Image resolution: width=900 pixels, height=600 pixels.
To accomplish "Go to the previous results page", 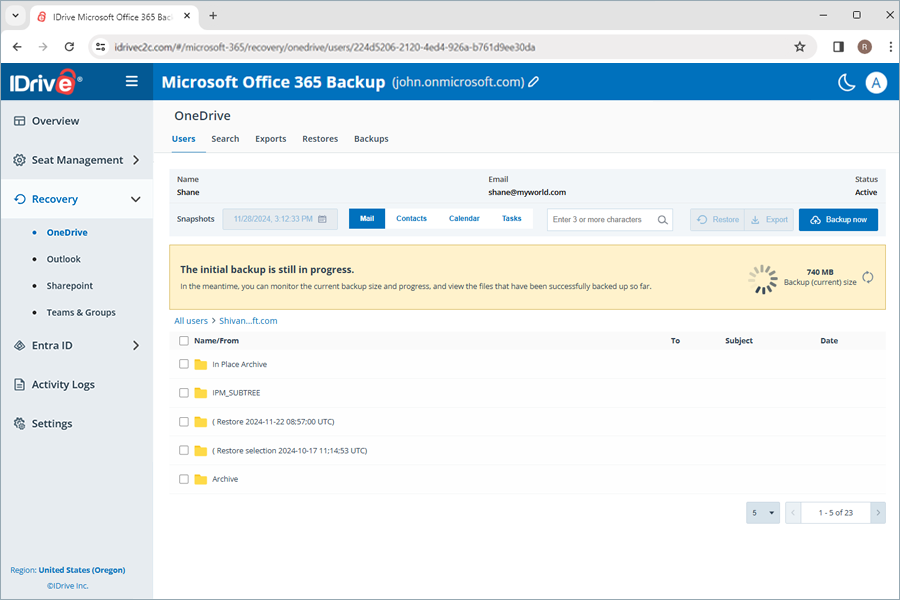I will [793, 513].
